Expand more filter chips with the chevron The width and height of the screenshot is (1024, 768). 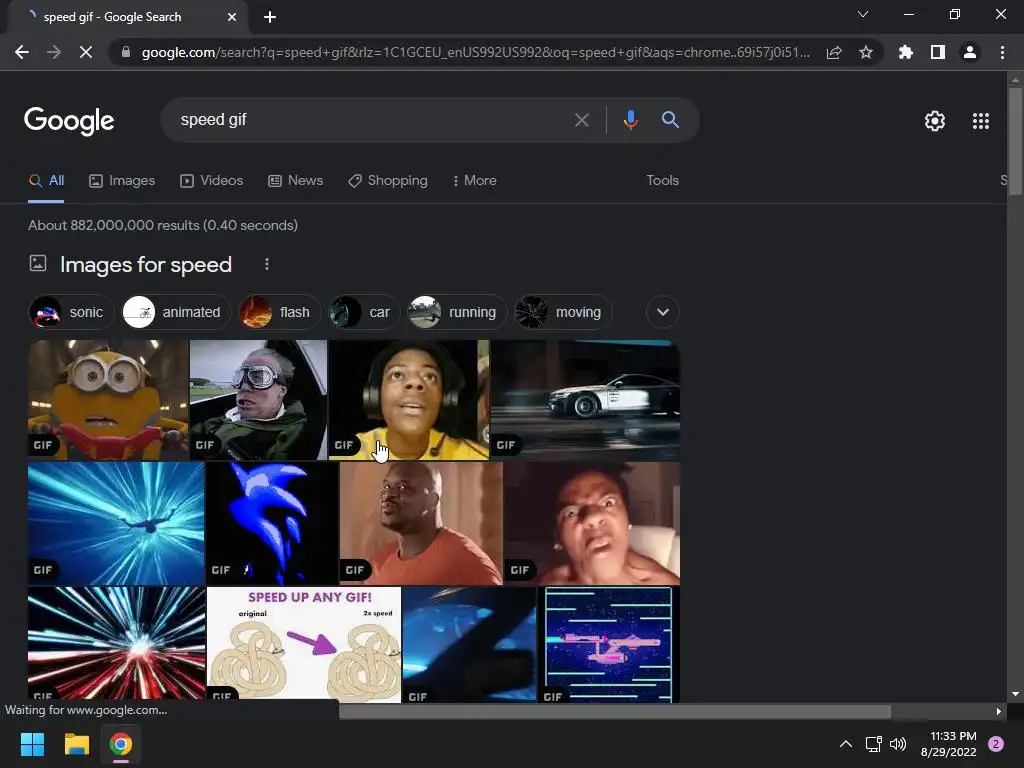[x=662, y=312]
